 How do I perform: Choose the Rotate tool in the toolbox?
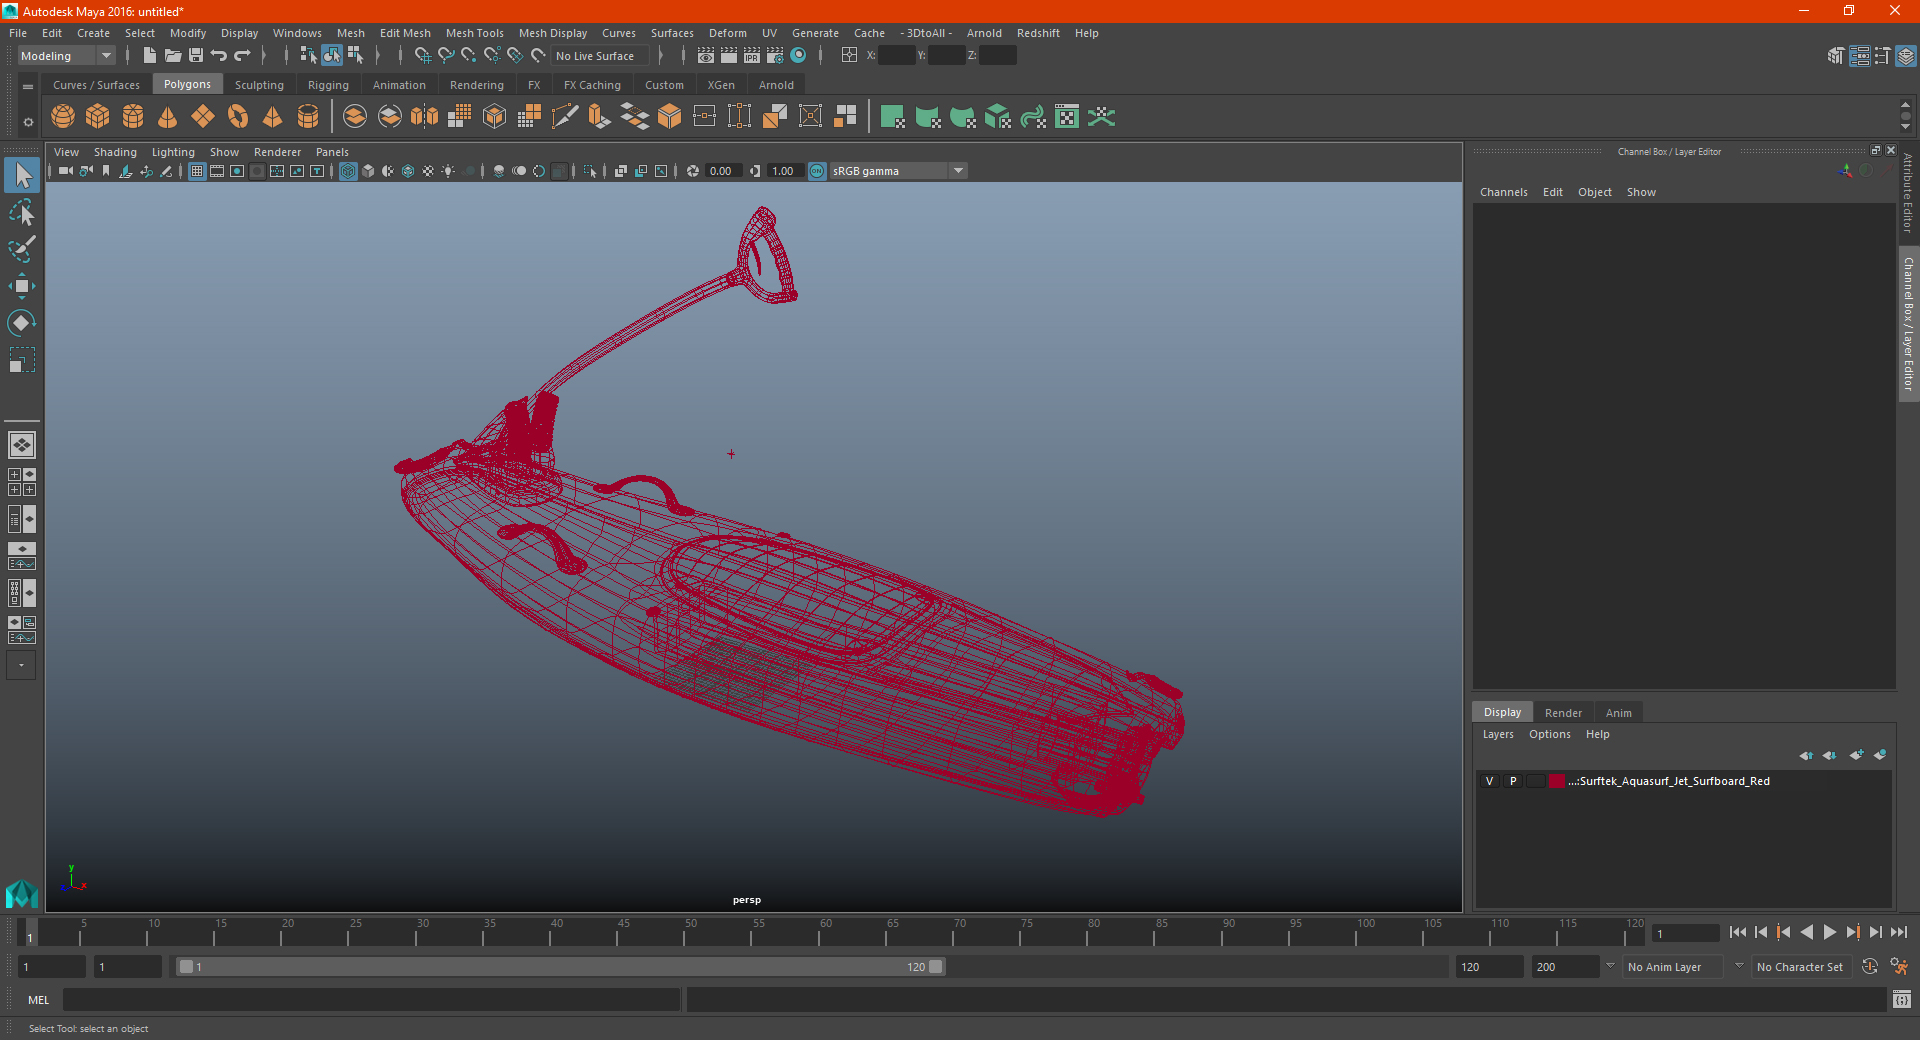coord(22,323)
